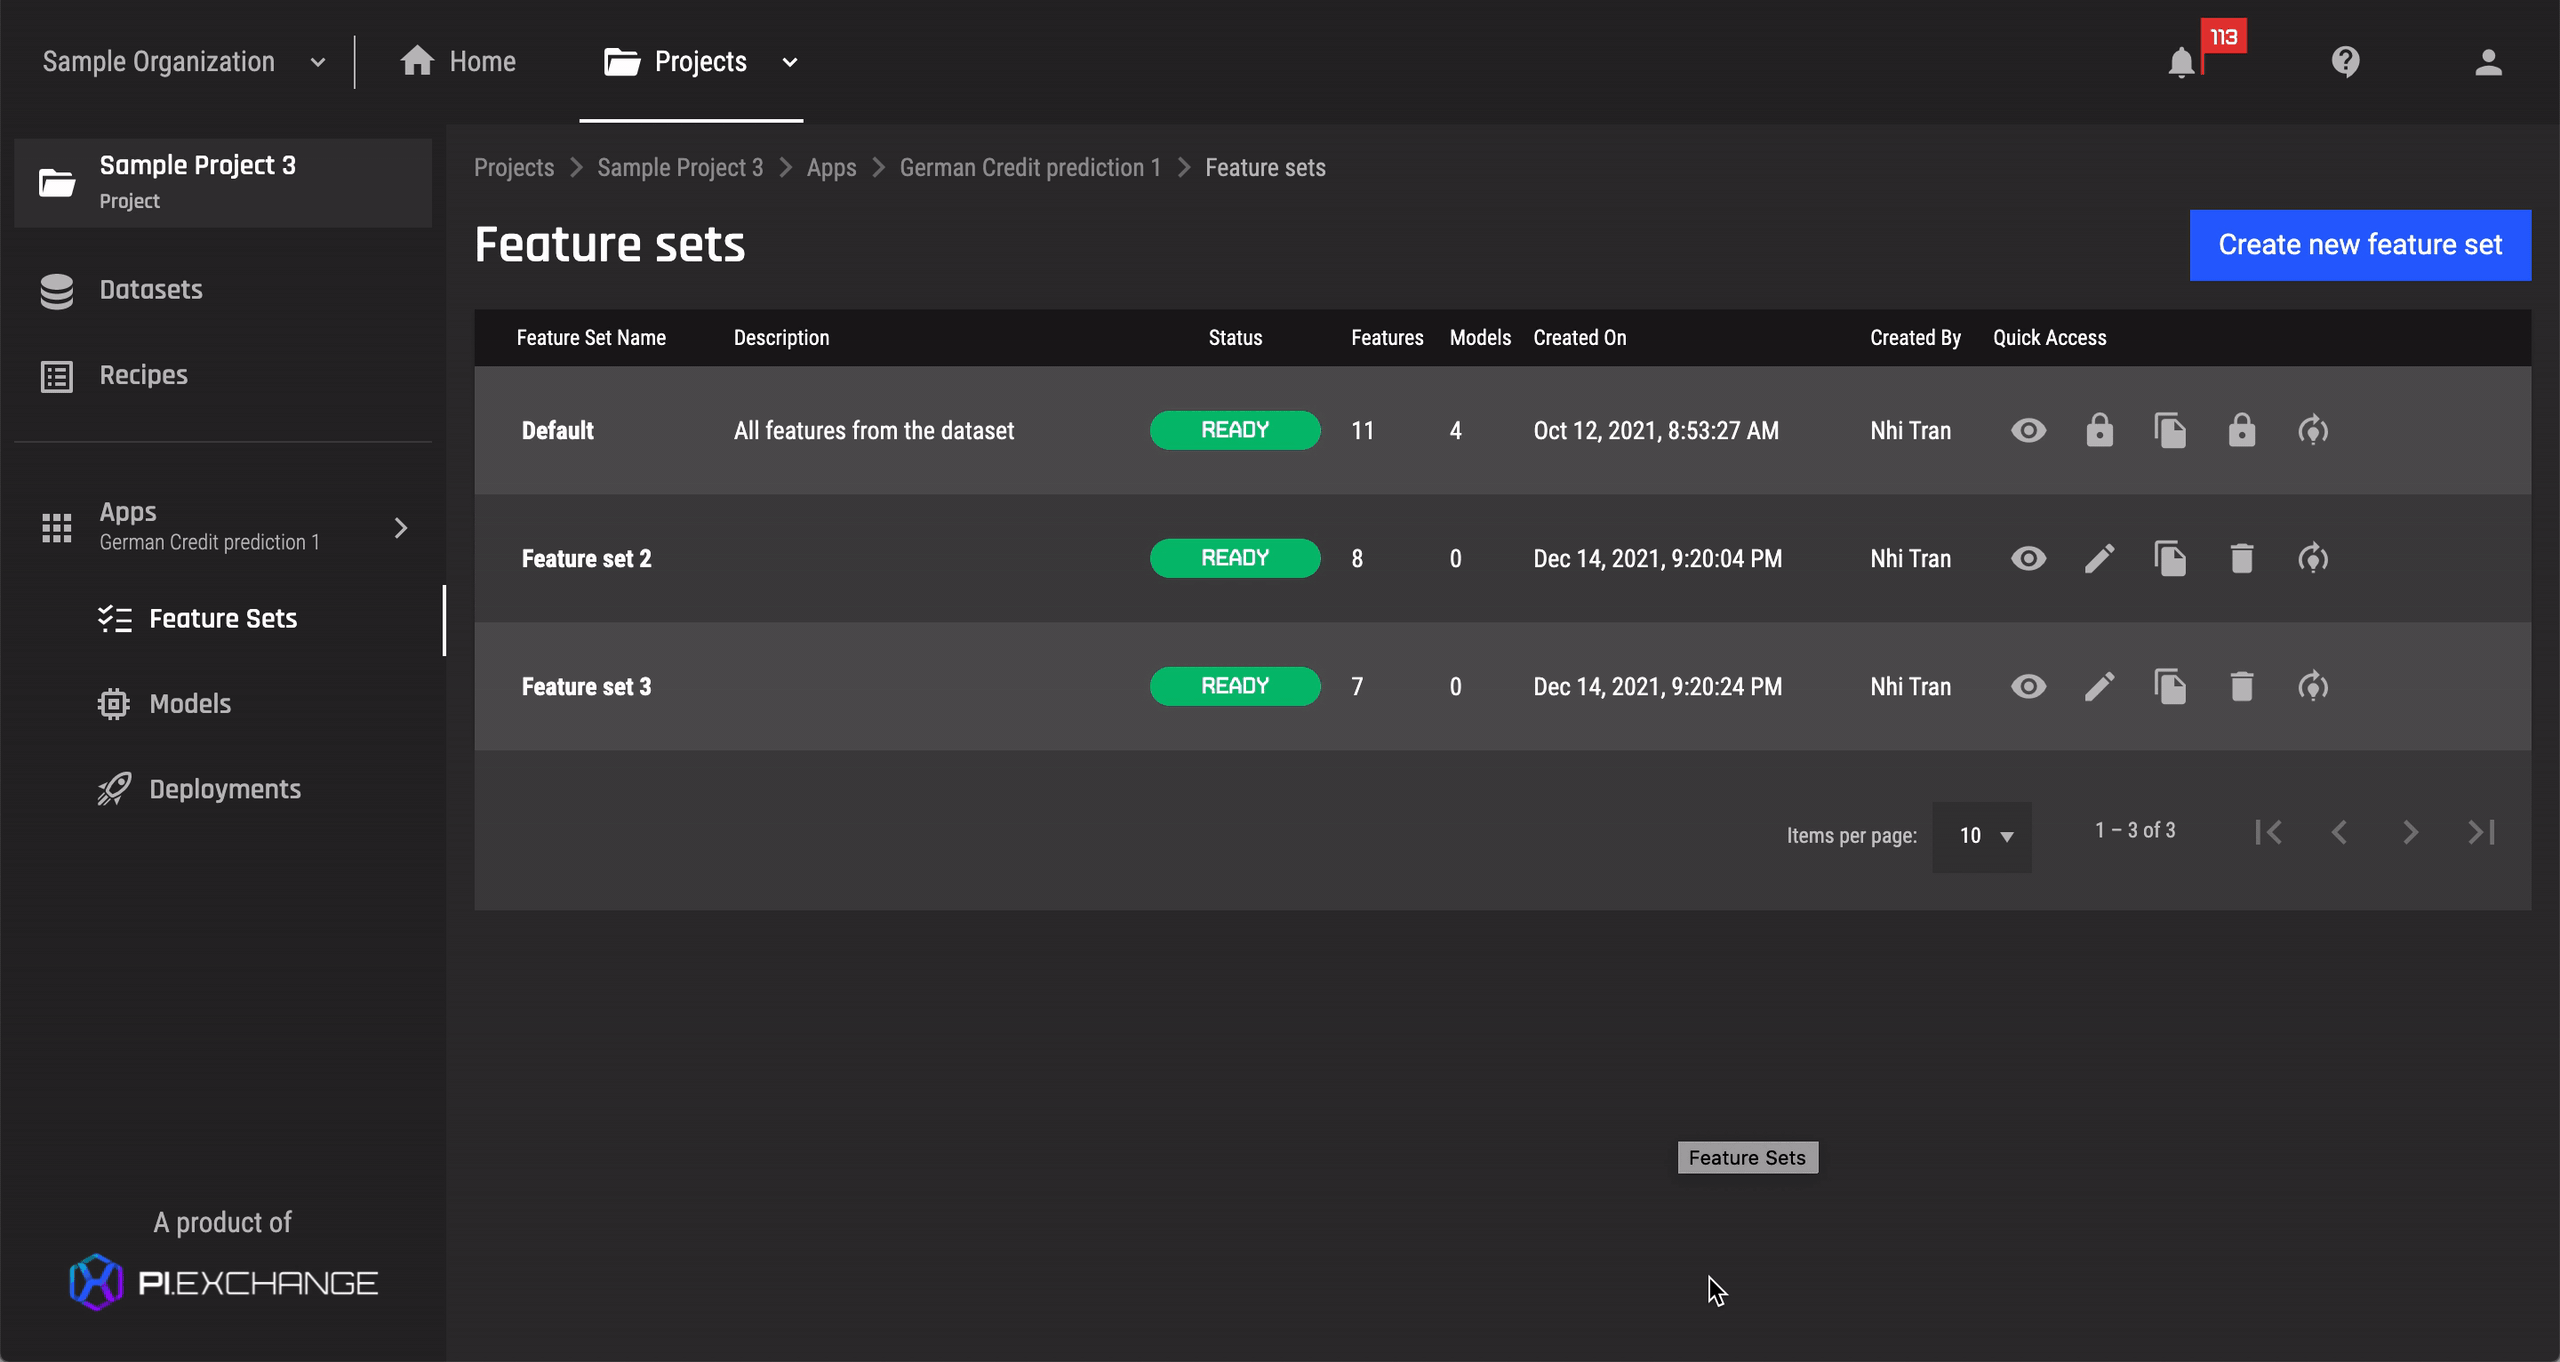Open the Projects tab in top navigation
Image resolution: width=2560 pixels, height=1362 pixels.
pos(691,62)
